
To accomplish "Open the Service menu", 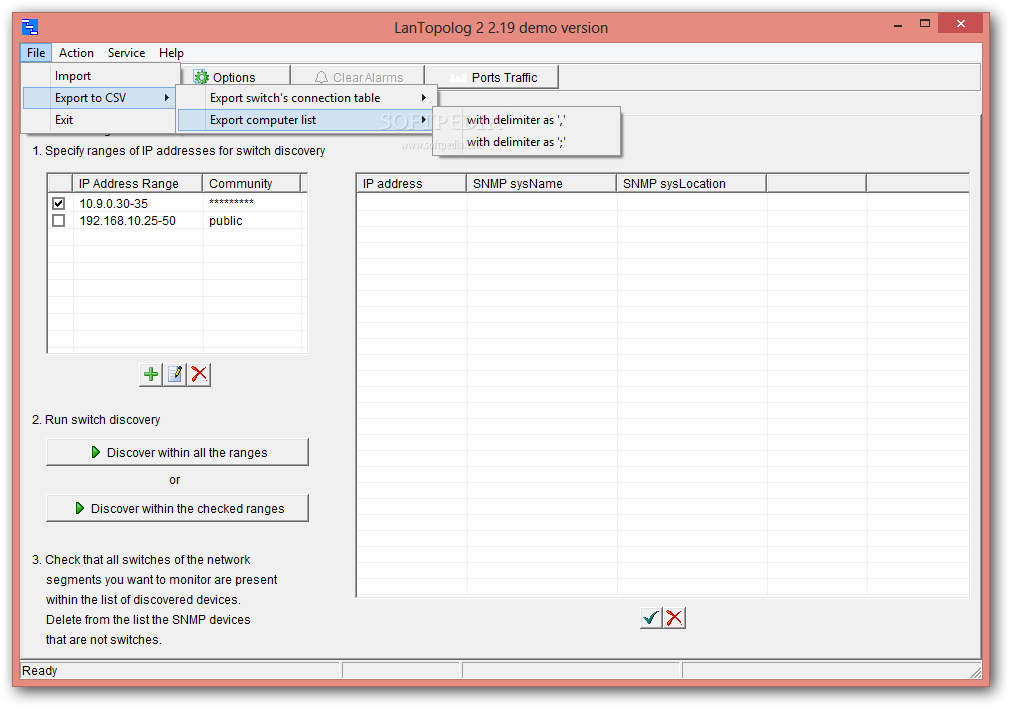I will pyautogui.click(x=126, y=53).
